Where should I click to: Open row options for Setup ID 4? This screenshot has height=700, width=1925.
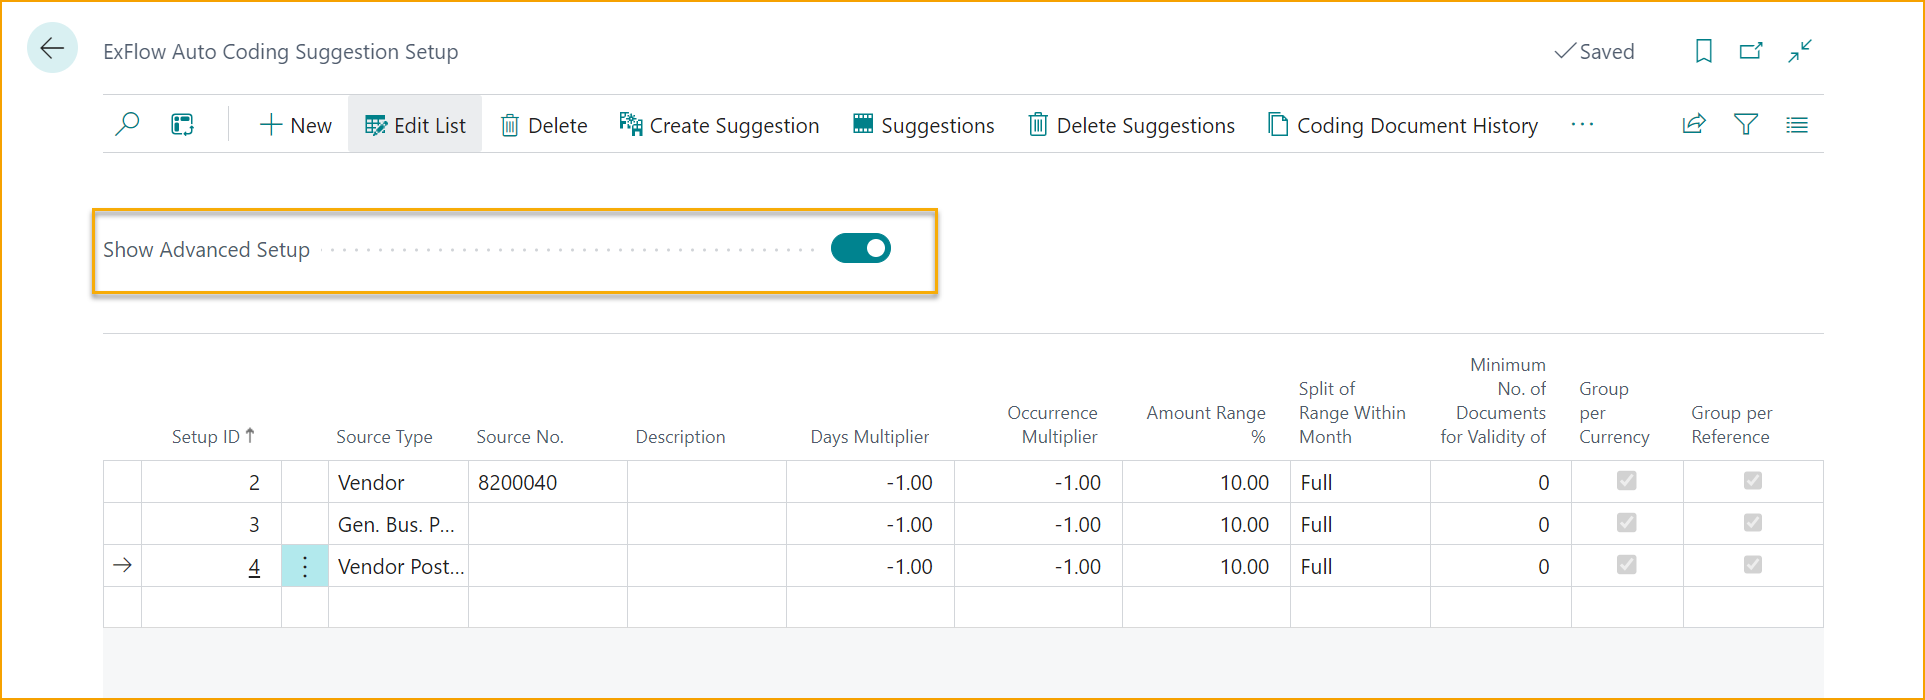pyautogui.click(x=305, y=566)
